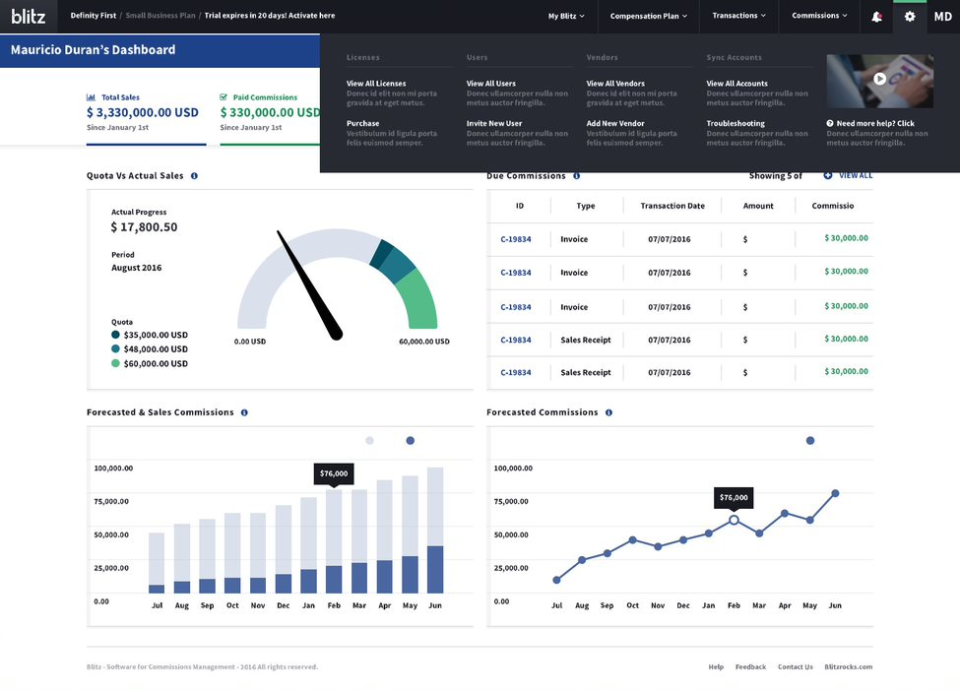Click the blitz logo
960x690 pixels.
[28, 16]
